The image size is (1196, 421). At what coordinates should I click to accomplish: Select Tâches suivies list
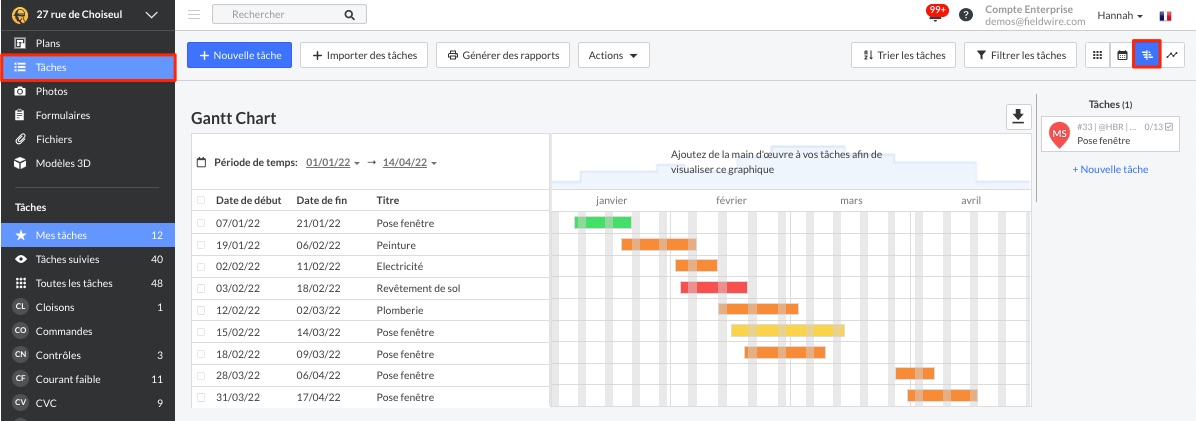coord(88,259)
